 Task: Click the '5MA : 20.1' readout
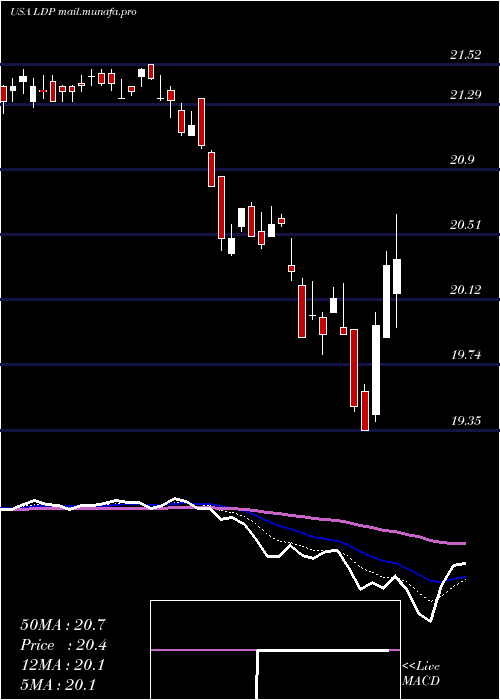(58, 685)
